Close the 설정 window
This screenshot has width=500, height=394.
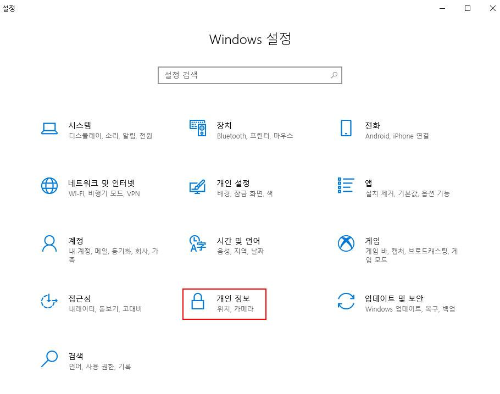tap(493, 8)
